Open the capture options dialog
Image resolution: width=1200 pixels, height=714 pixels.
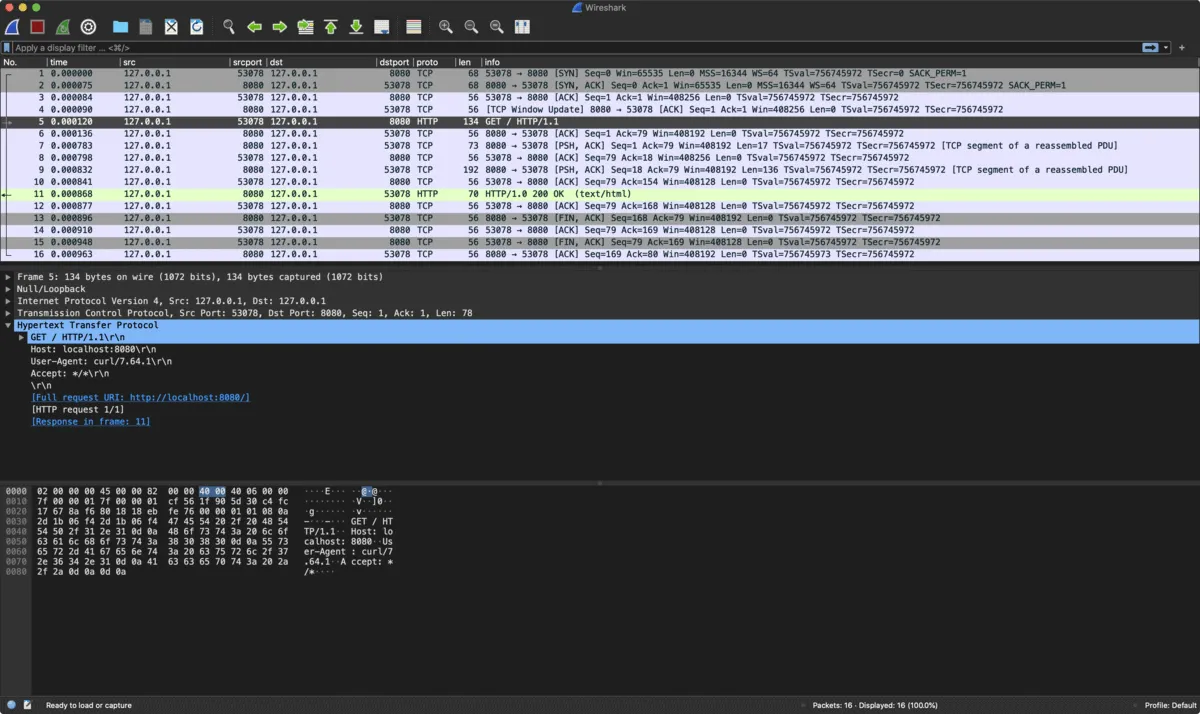[x=88, y=27]
